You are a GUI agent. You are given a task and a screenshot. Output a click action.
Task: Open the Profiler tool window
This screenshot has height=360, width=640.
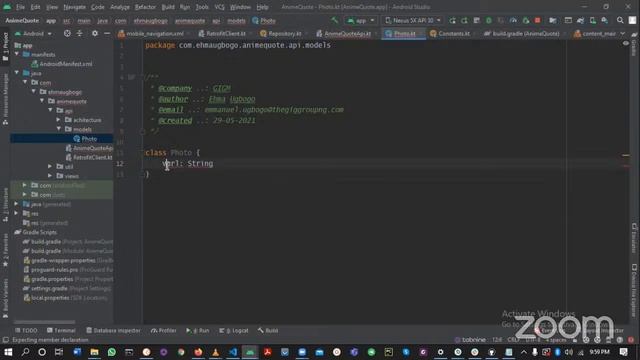(x=163, y=331)
